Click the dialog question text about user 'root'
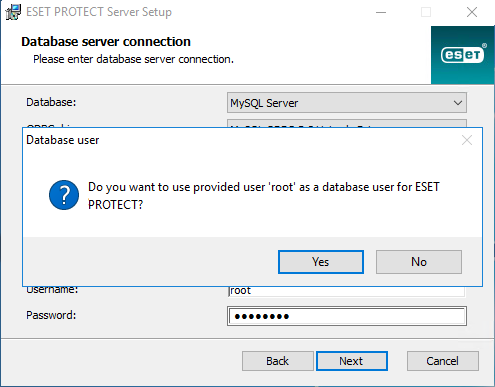This screenshot has height=387, width=495. coord(264,196)
